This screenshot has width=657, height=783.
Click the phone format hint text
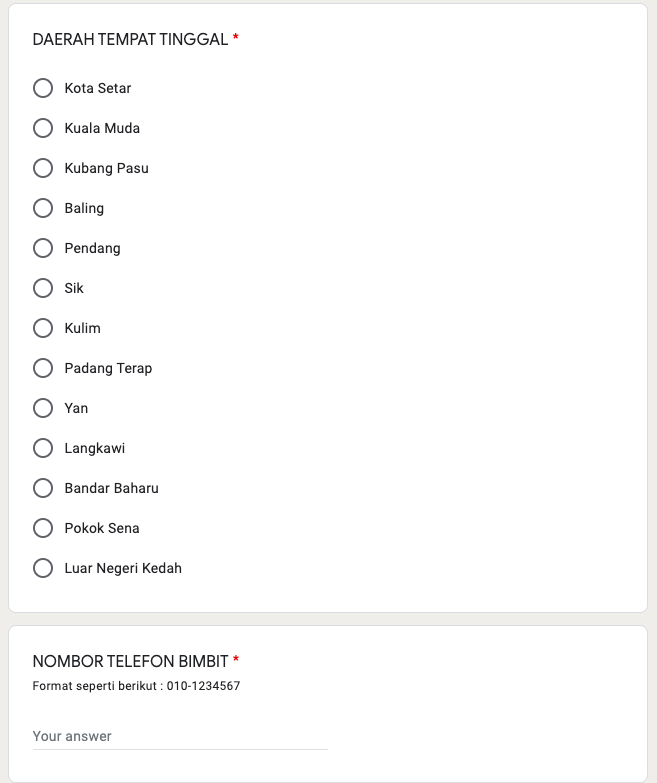point(136,686)
